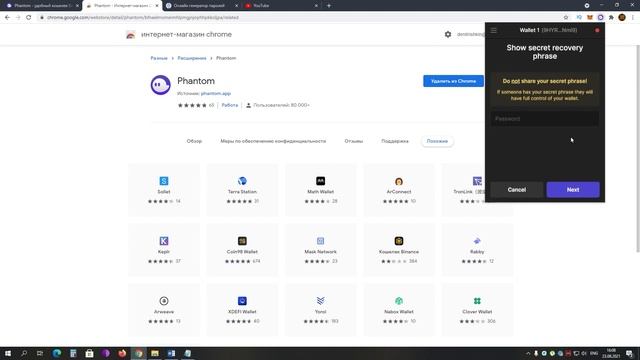The image size is (640, 360).
Task: Open the Clover Wallet extension card
Action: tap(477, 310)
